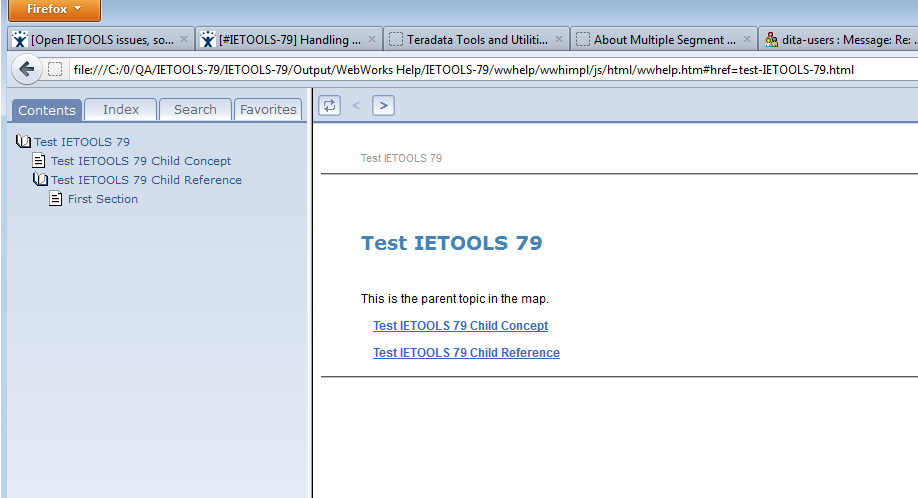Image resolution: width=918 pixels, height=498 pixels.
Task: Open the Test IETOOLS 79 Child Reference link
Action: [466, 353]
